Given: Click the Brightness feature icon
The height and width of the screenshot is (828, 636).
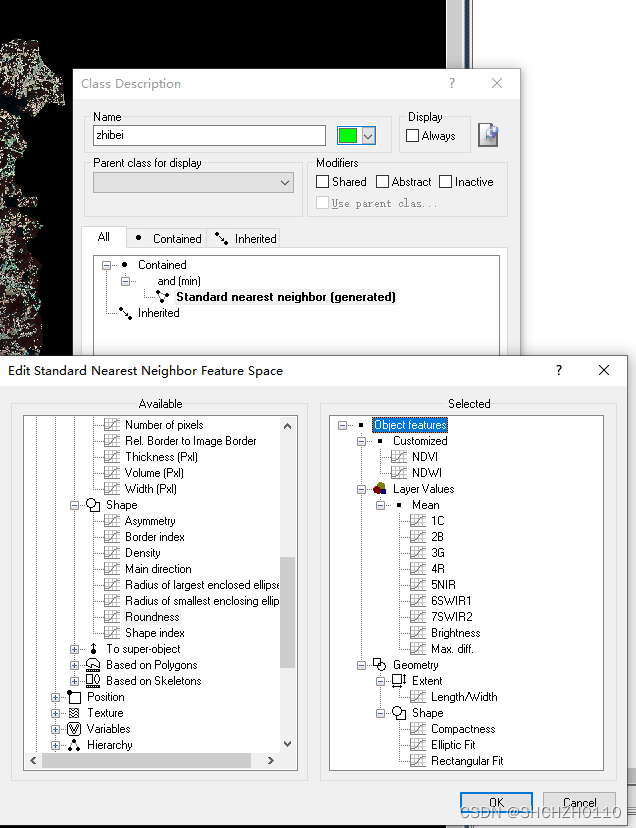Looking at the screenshot, I should (x=418, y=633).
